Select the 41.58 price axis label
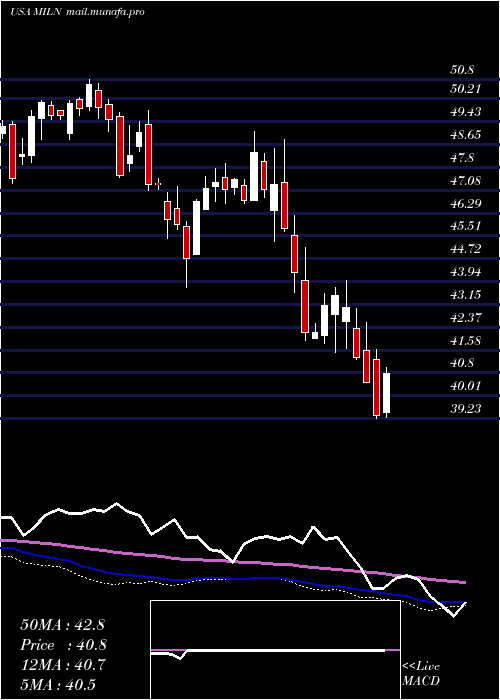 tap(466, 341)
